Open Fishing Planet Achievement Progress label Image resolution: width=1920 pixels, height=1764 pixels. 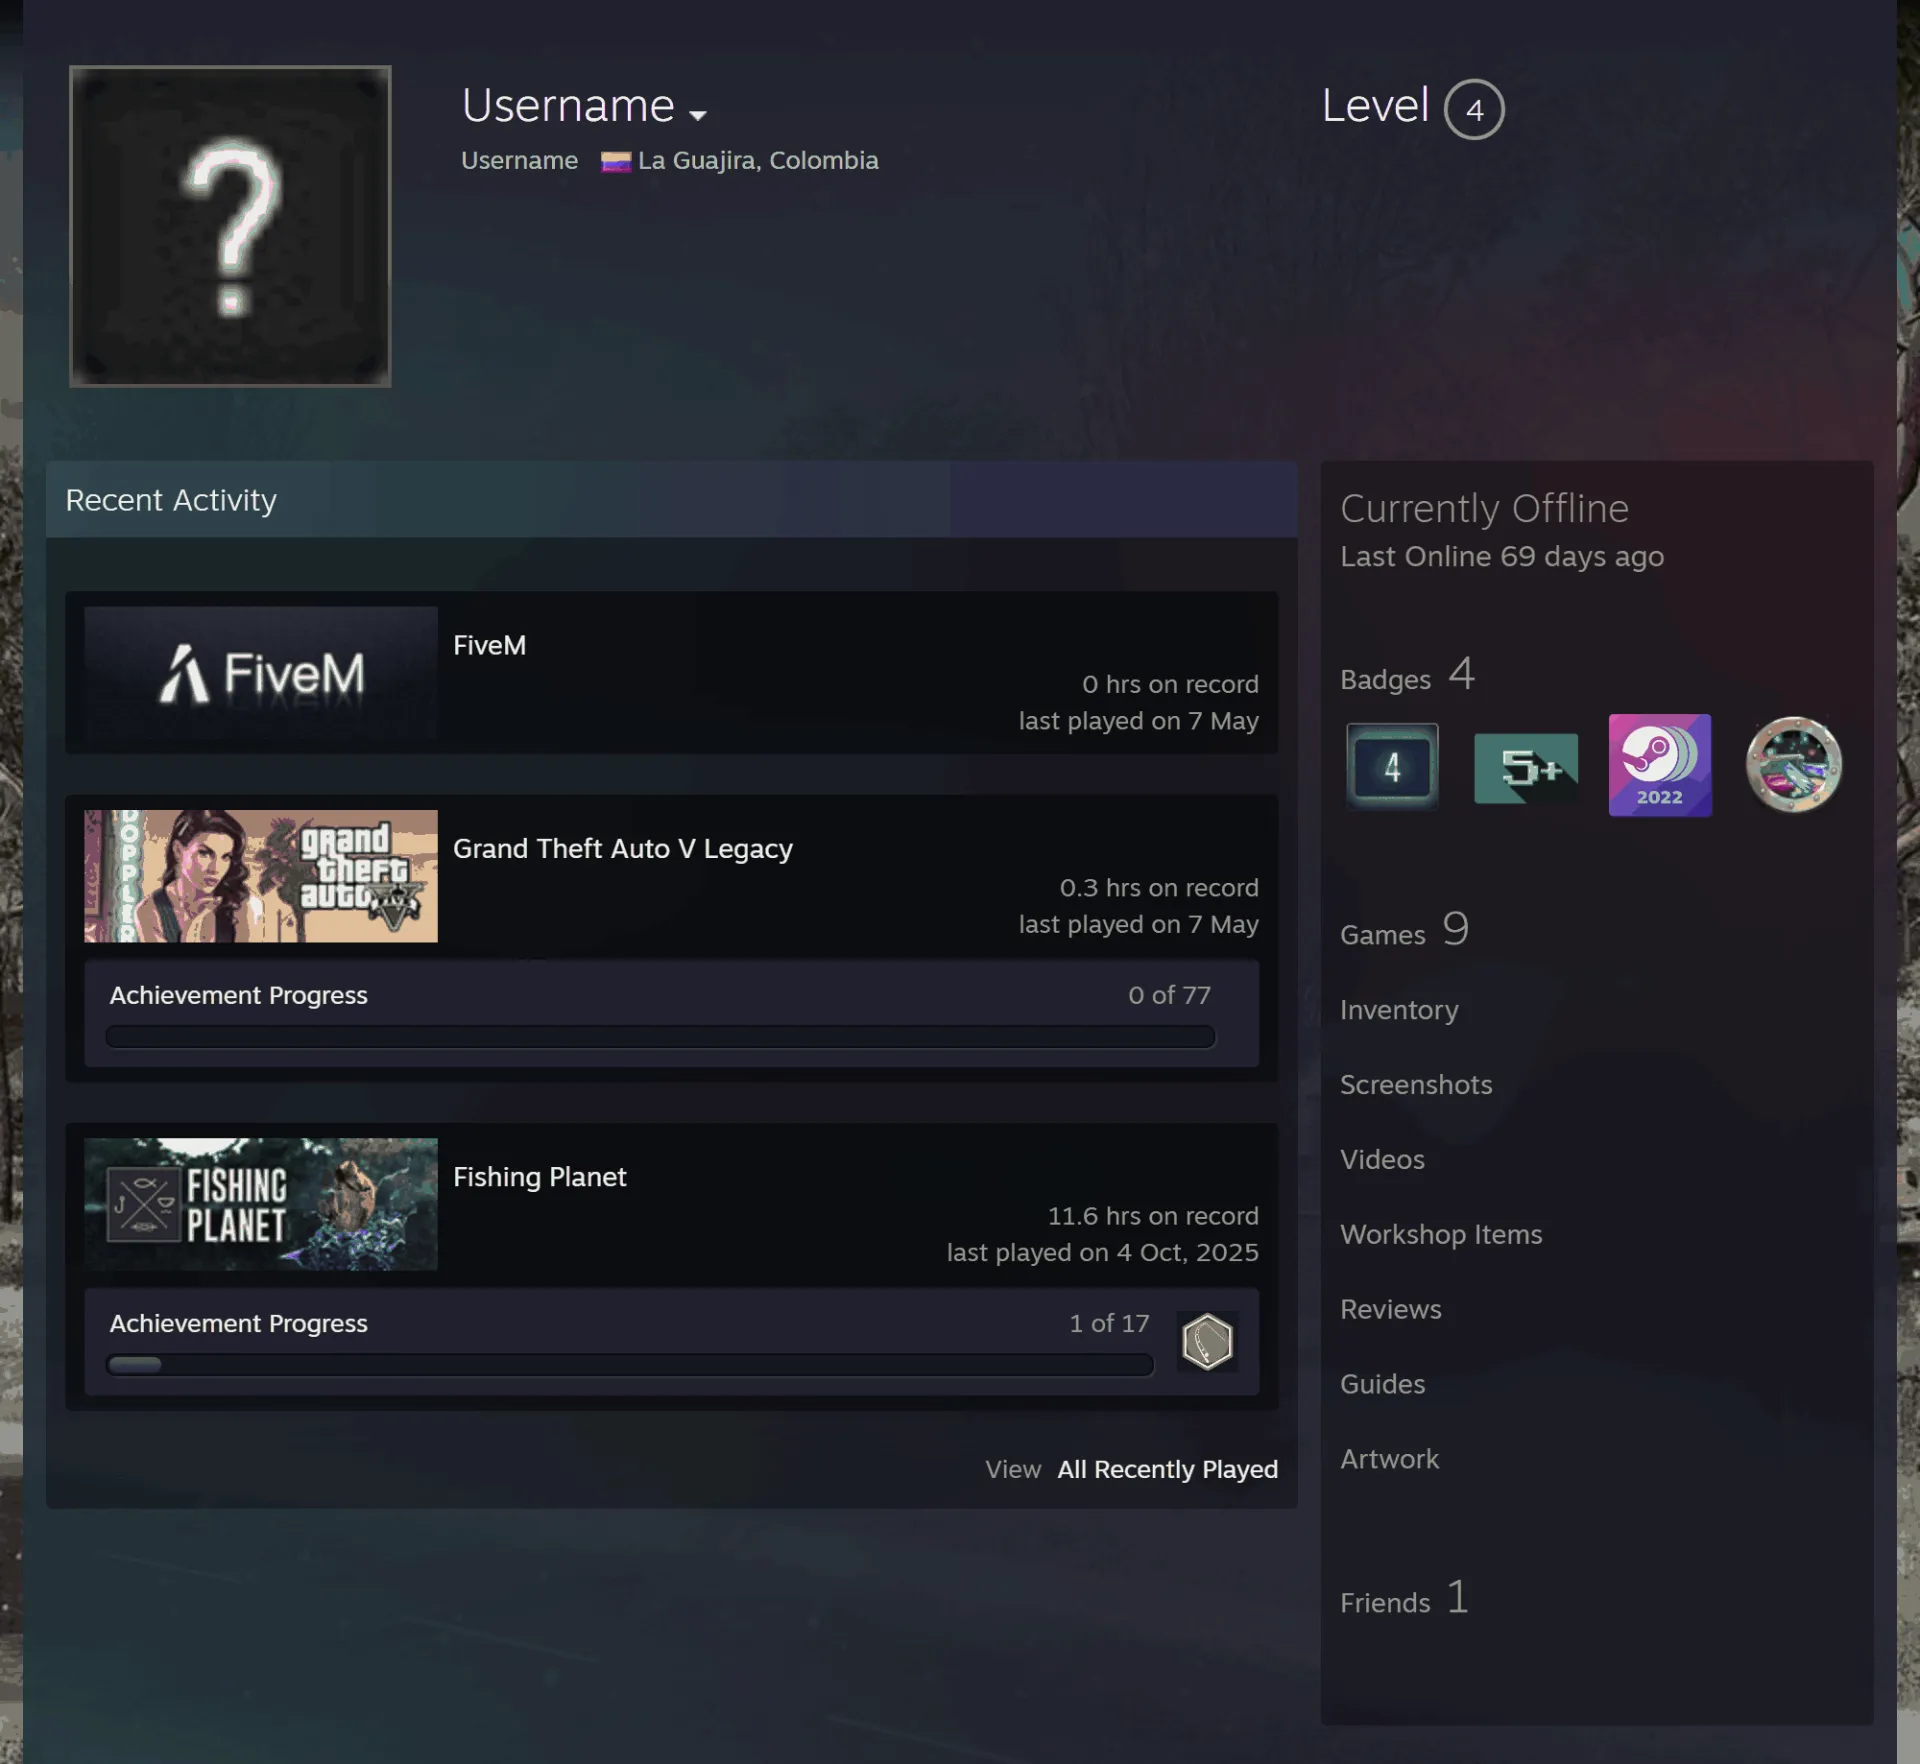[238, 1323]
